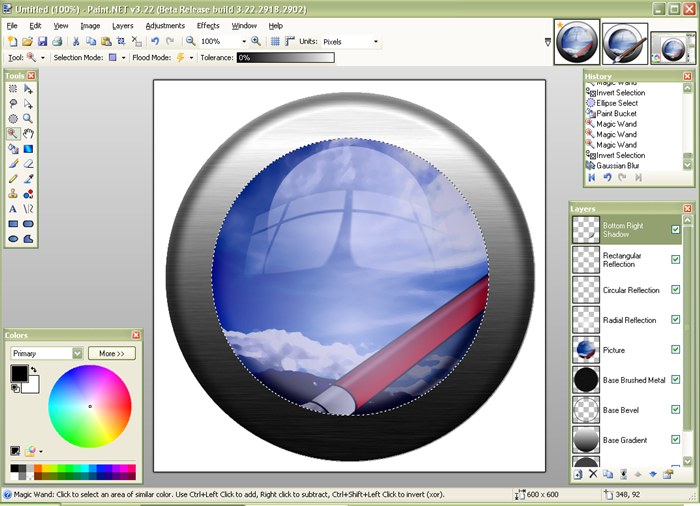Open the Image menu
This screenshot has width=700, height=506.
(x=90, y=26)
